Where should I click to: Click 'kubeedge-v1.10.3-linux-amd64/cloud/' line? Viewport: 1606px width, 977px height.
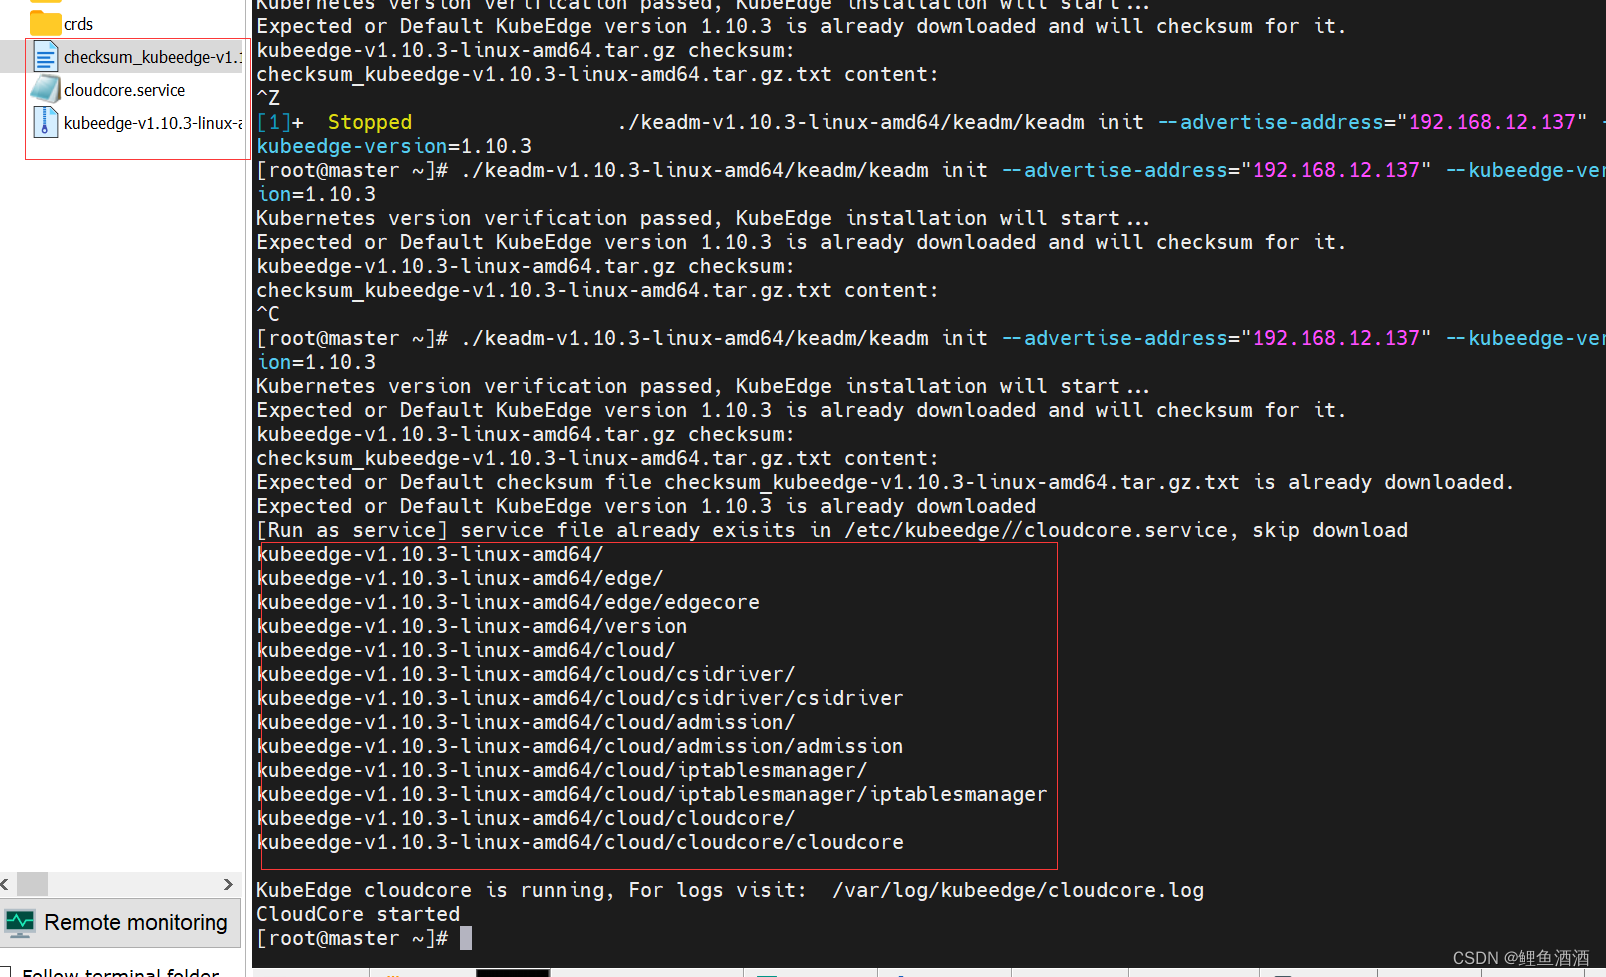(466, 650)
